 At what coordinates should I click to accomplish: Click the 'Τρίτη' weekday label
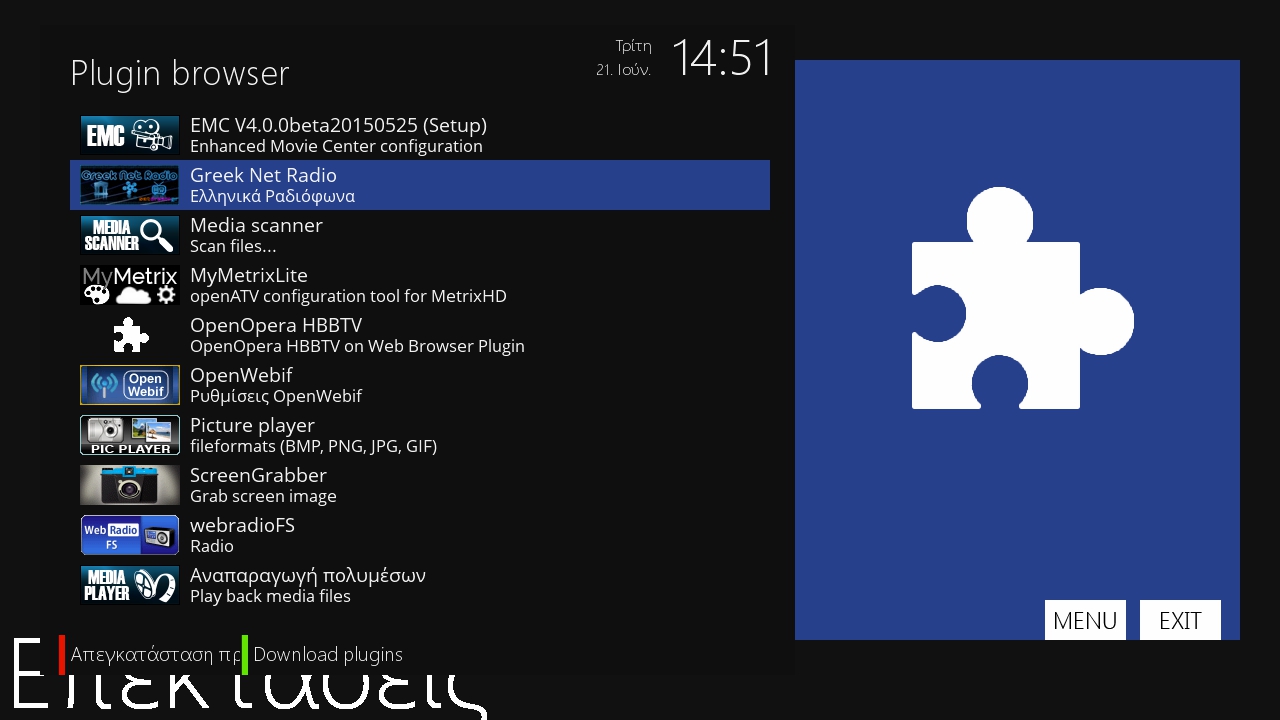(x=633, y=46)
